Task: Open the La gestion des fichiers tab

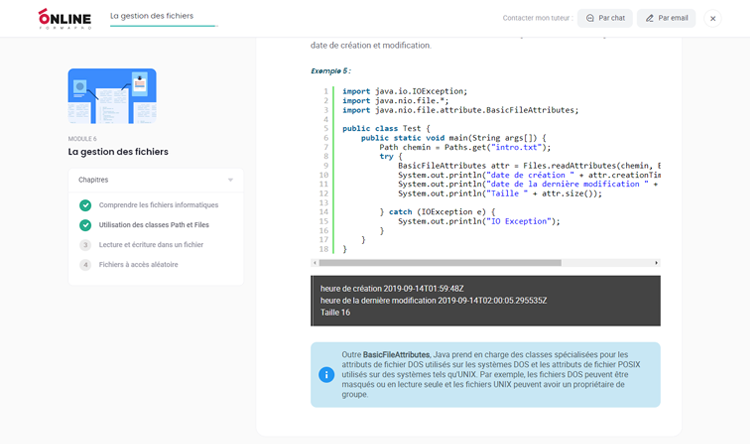Action: coord(152,16)
